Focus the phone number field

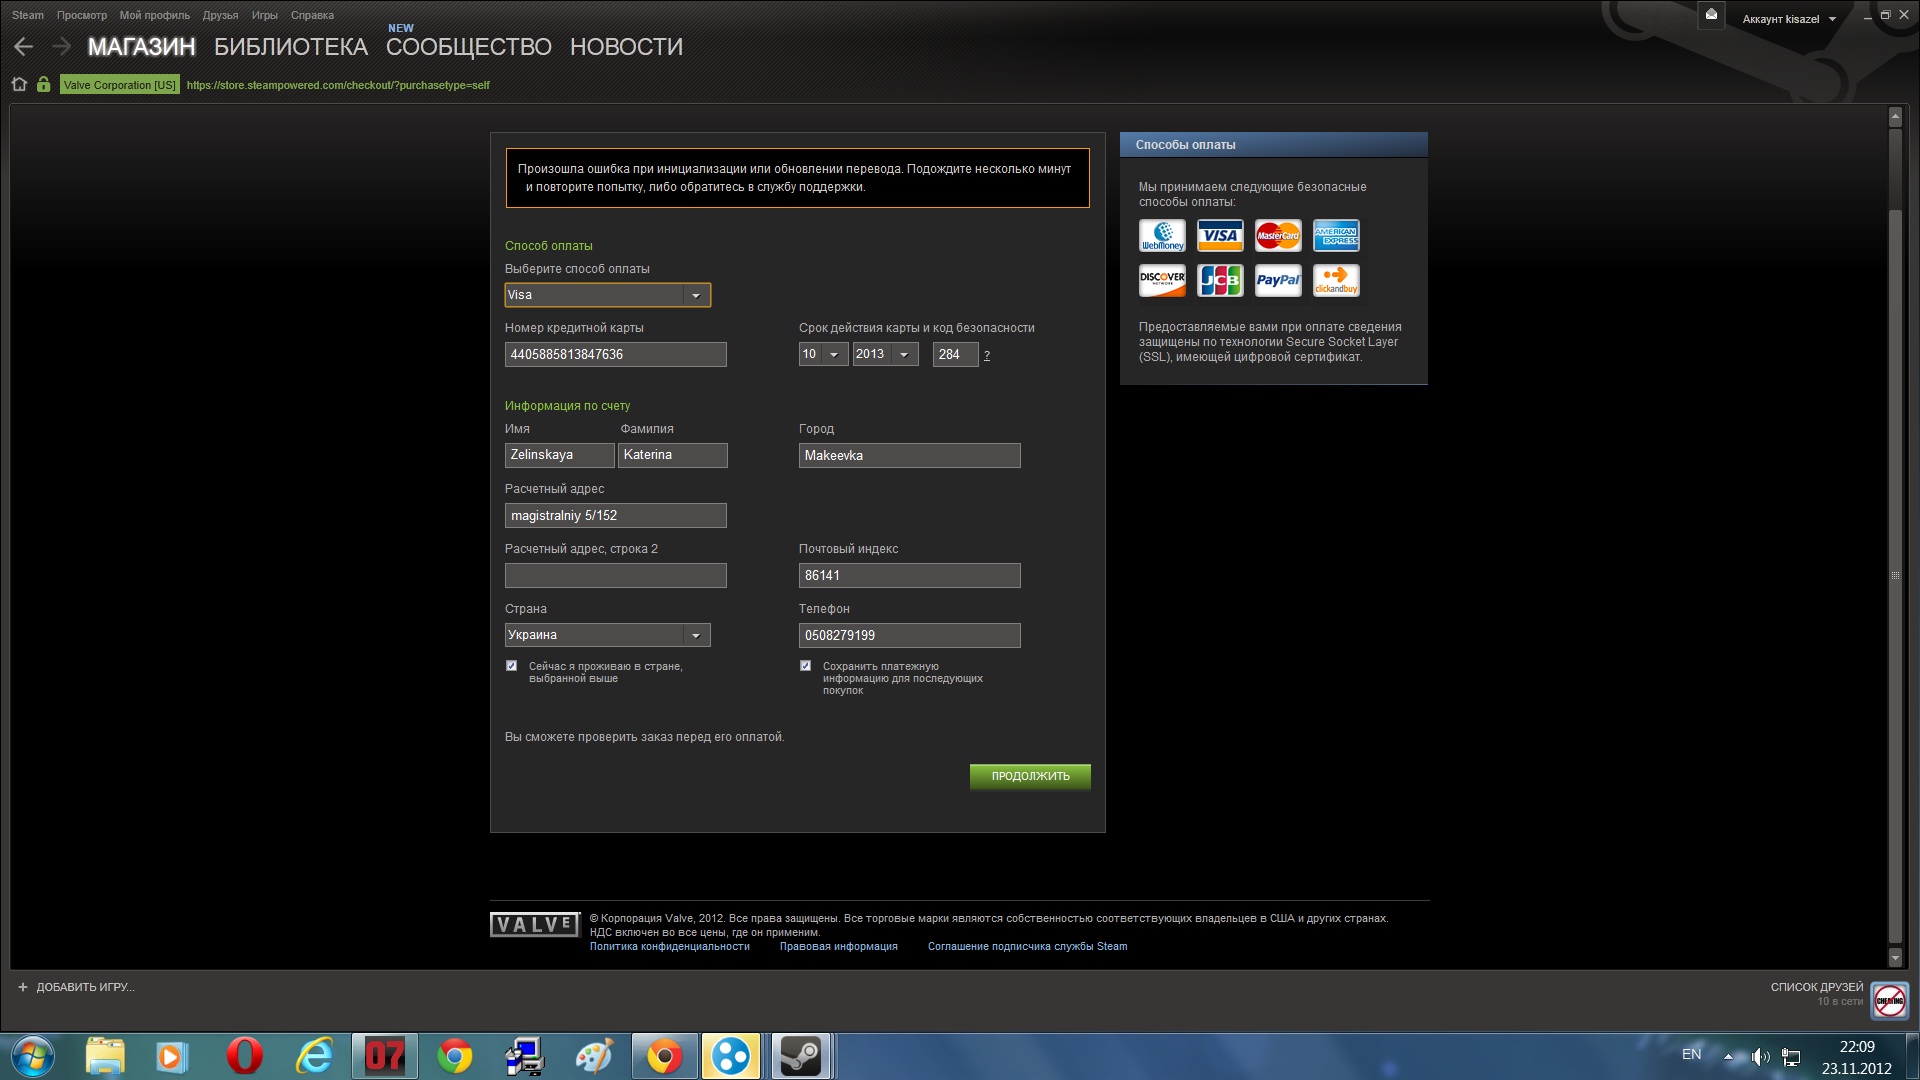pos(910,635)
